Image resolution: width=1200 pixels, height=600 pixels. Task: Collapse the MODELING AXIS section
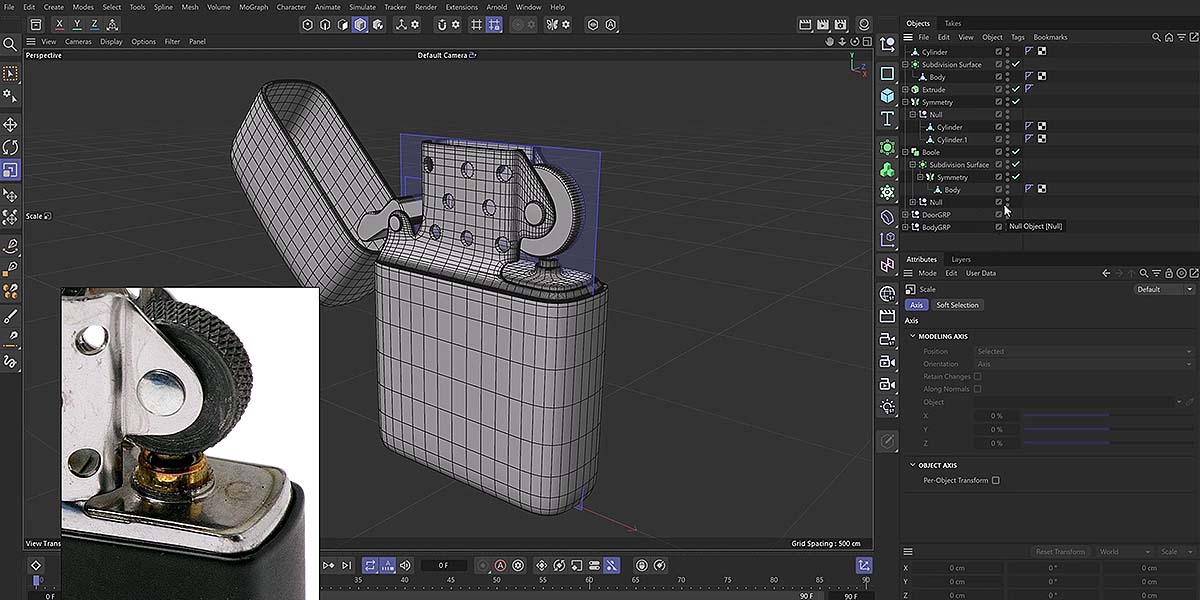913,336
